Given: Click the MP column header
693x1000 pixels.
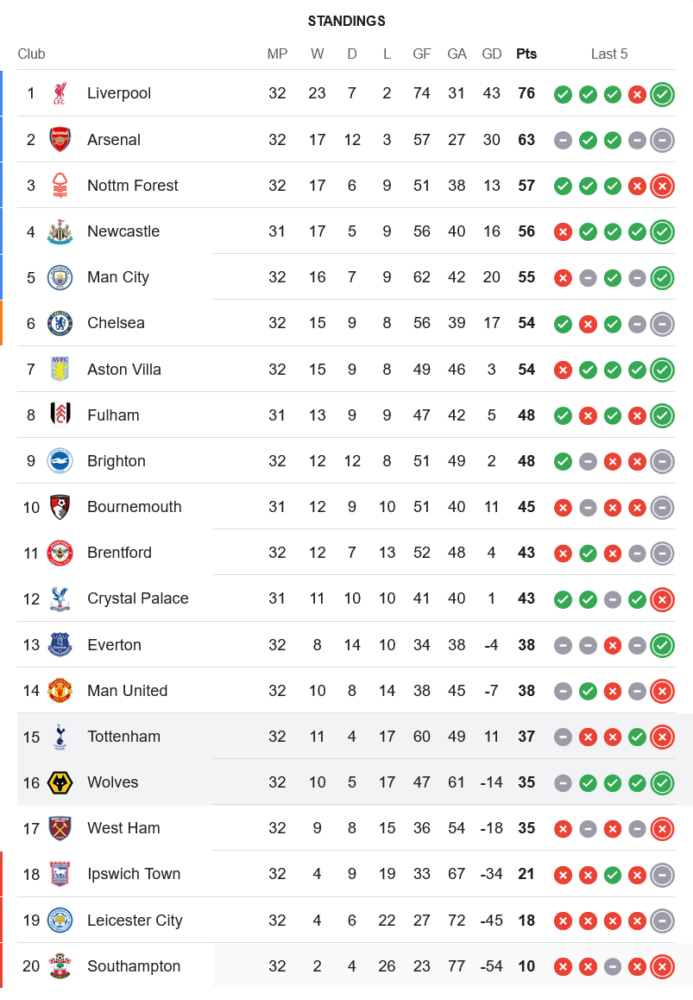Looking at the screenshot, I should (x=277, y=54).
